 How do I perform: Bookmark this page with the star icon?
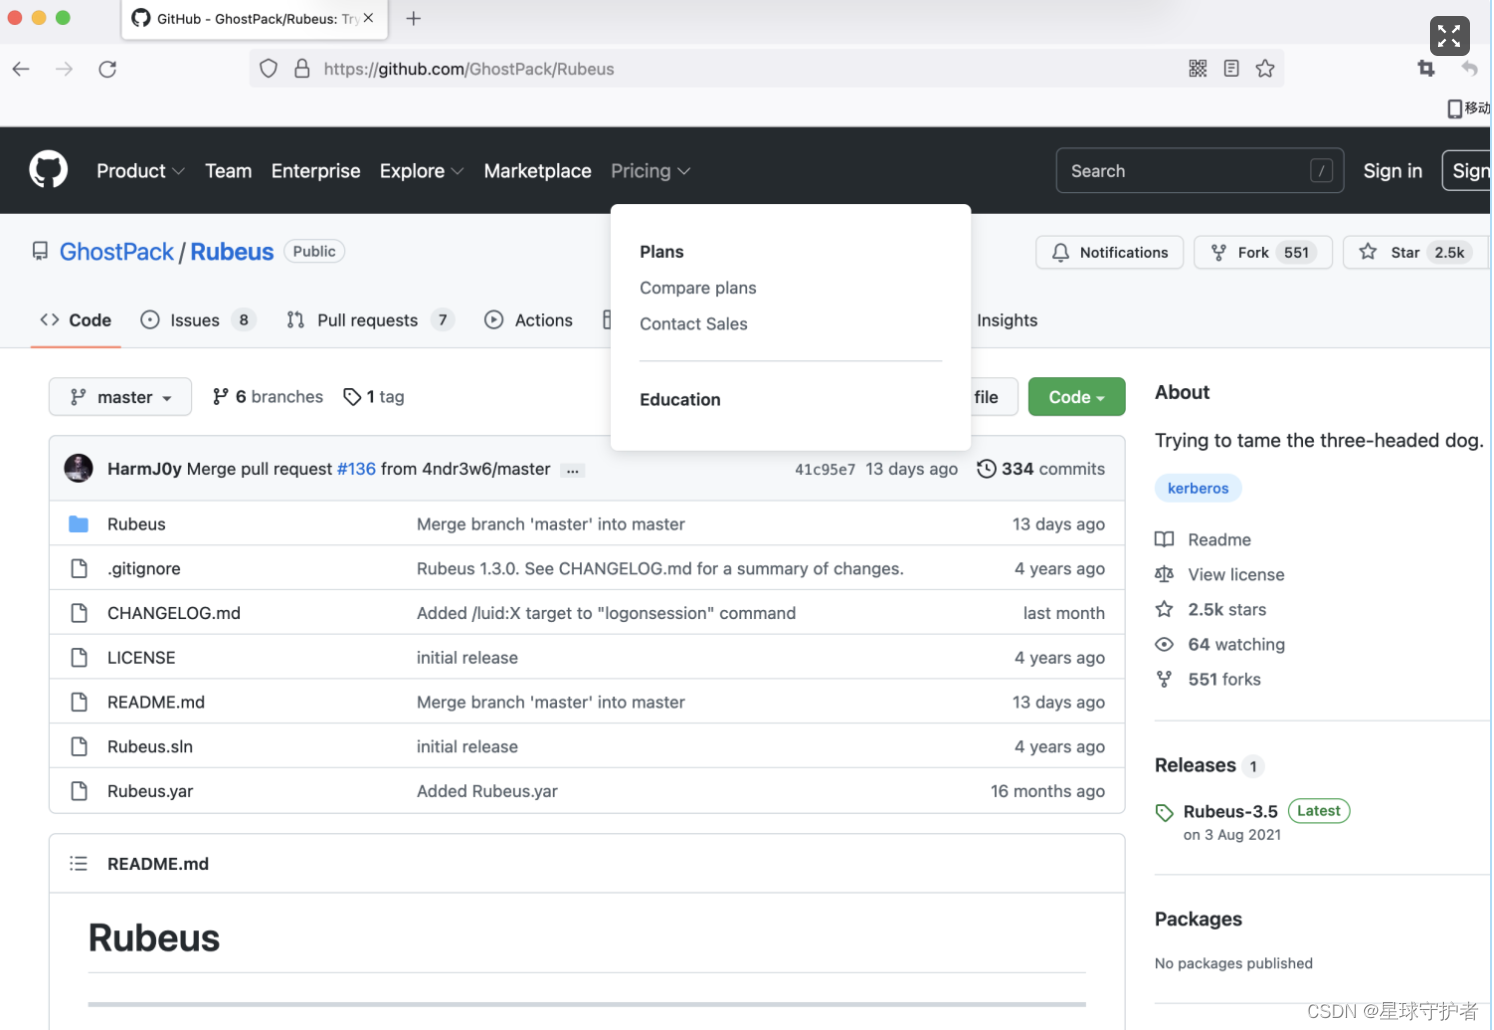coord(1266,68)
